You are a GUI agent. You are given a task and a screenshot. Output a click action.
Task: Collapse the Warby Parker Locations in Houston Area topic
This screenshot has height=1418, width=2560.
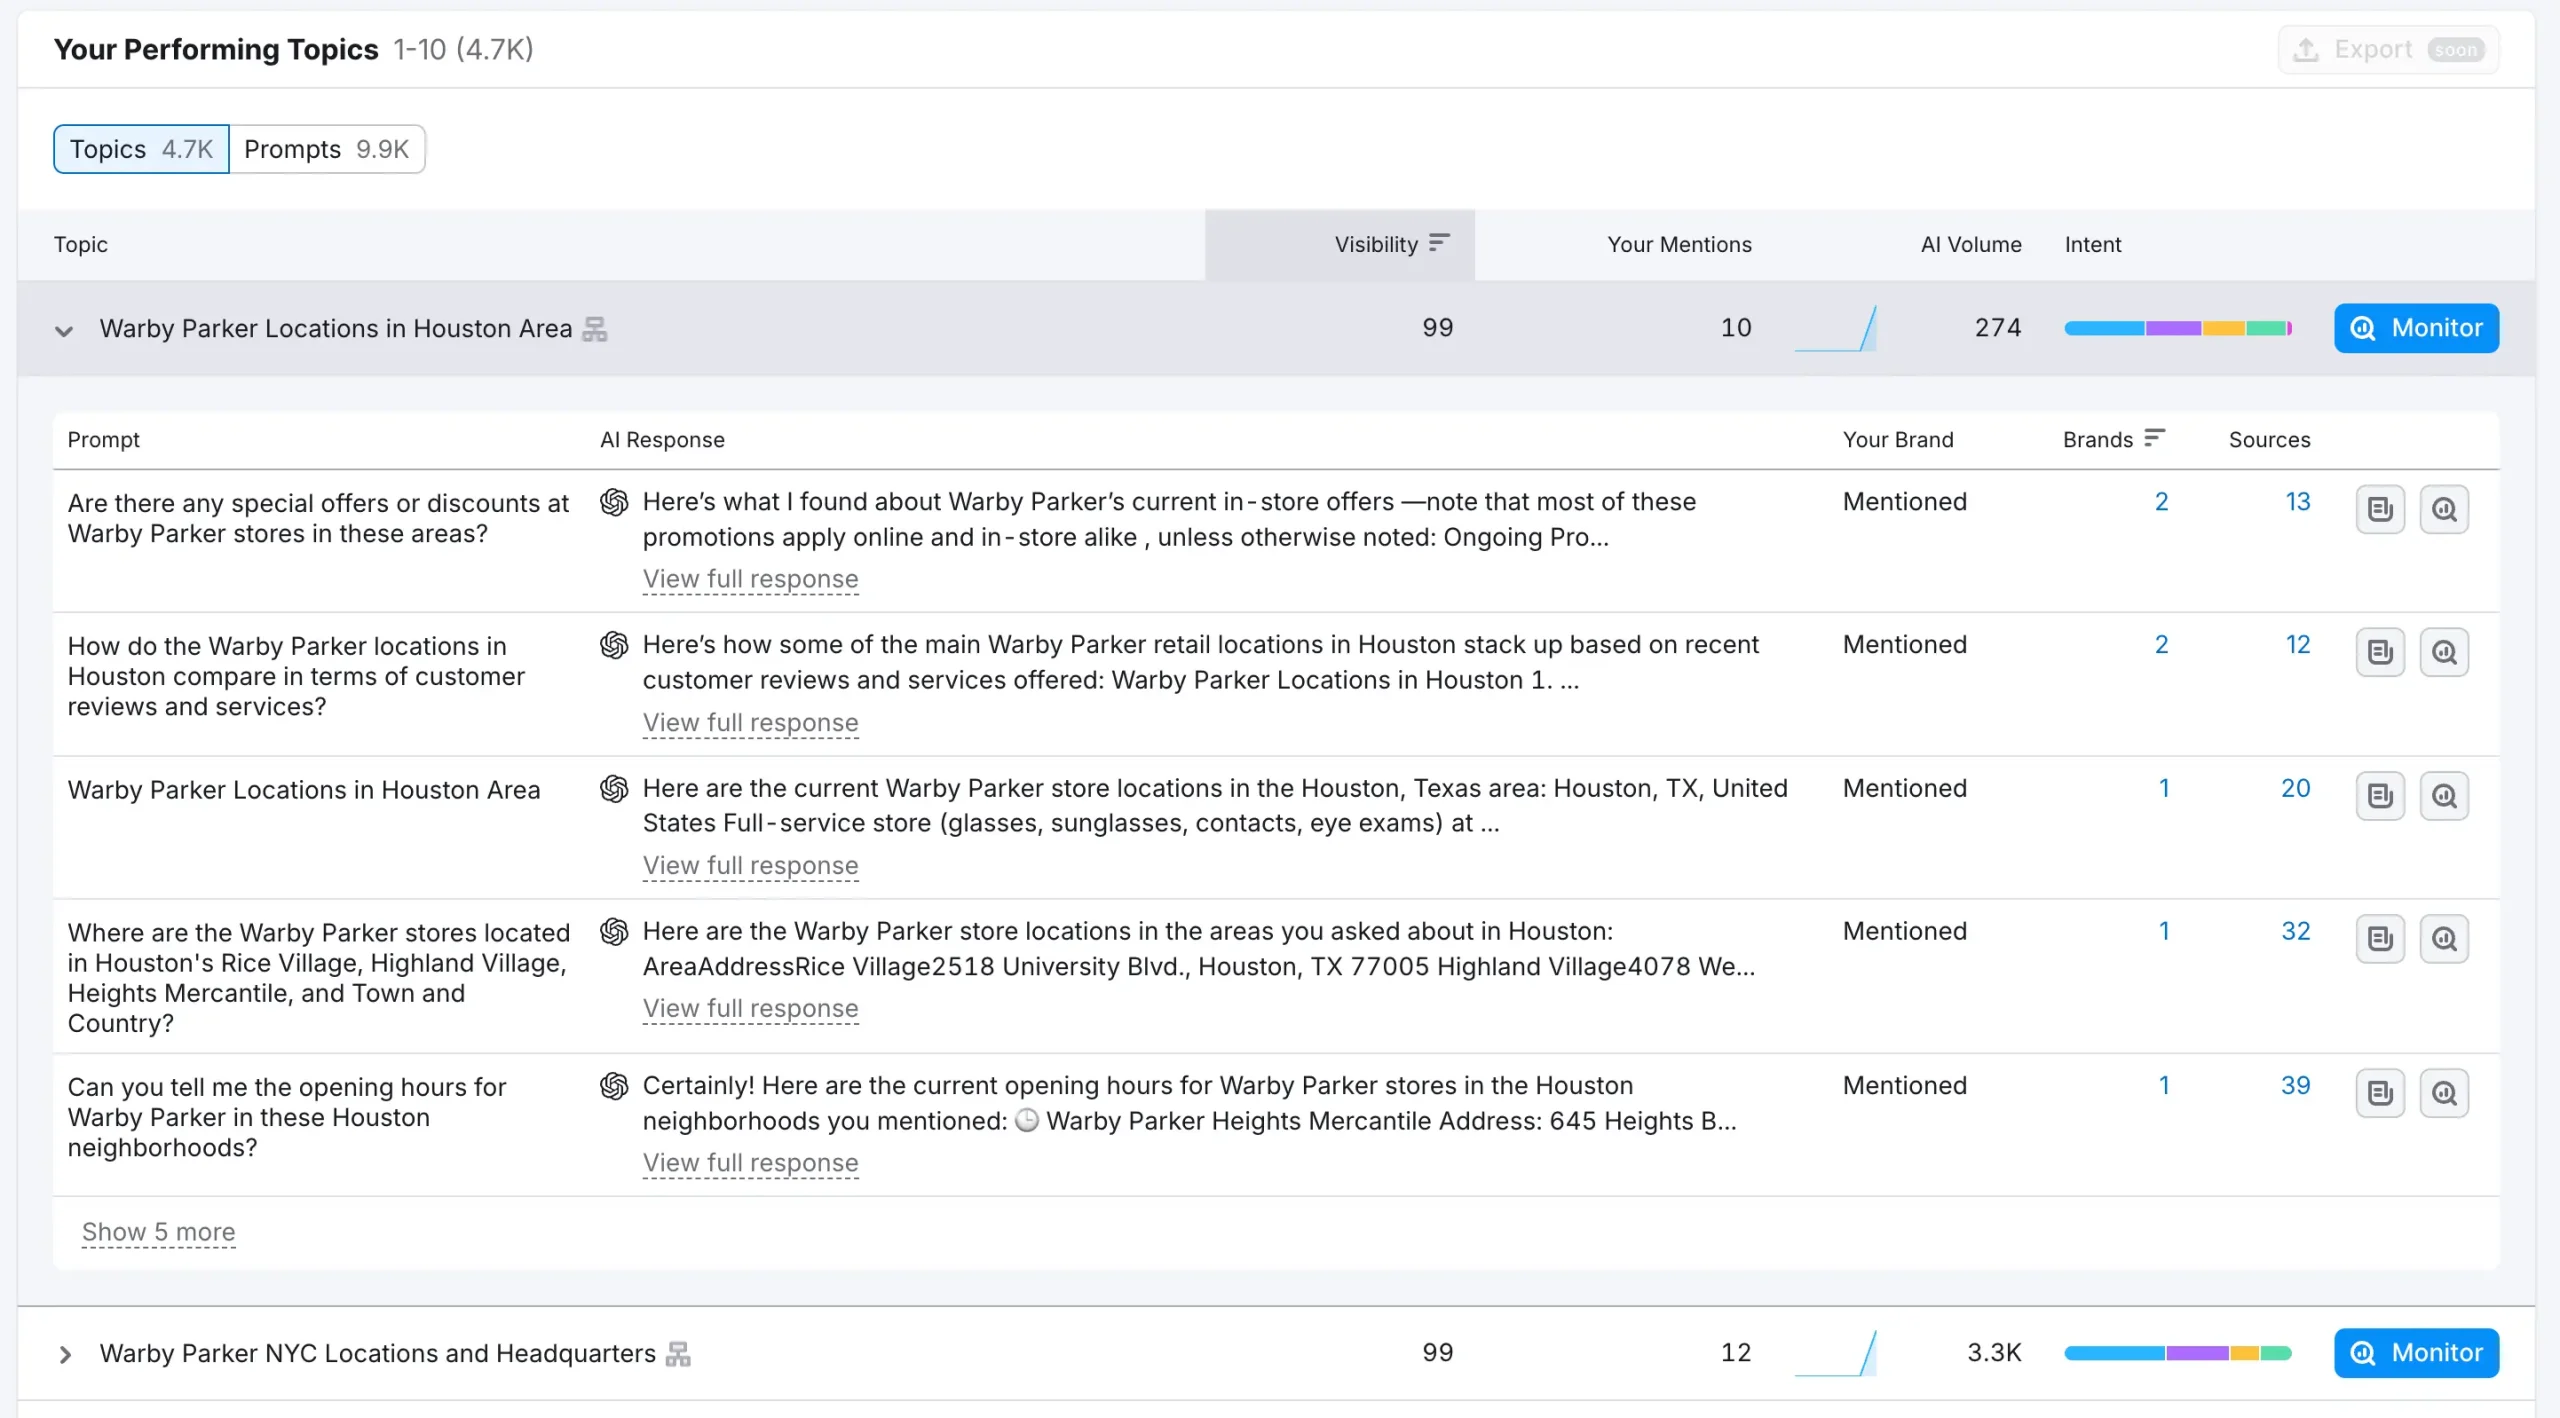pyautogui.click(x=64, y=330)
